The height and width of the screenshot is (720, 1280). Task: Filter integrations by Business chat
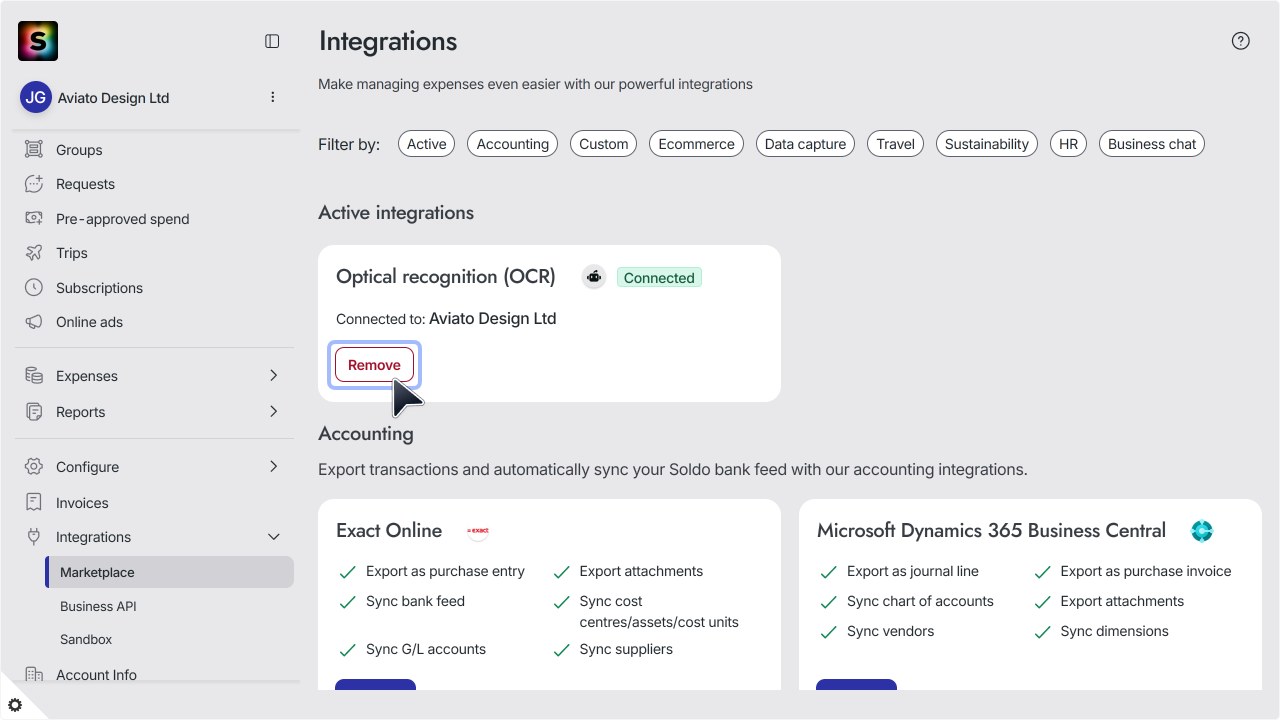[x=1152, y=144]
